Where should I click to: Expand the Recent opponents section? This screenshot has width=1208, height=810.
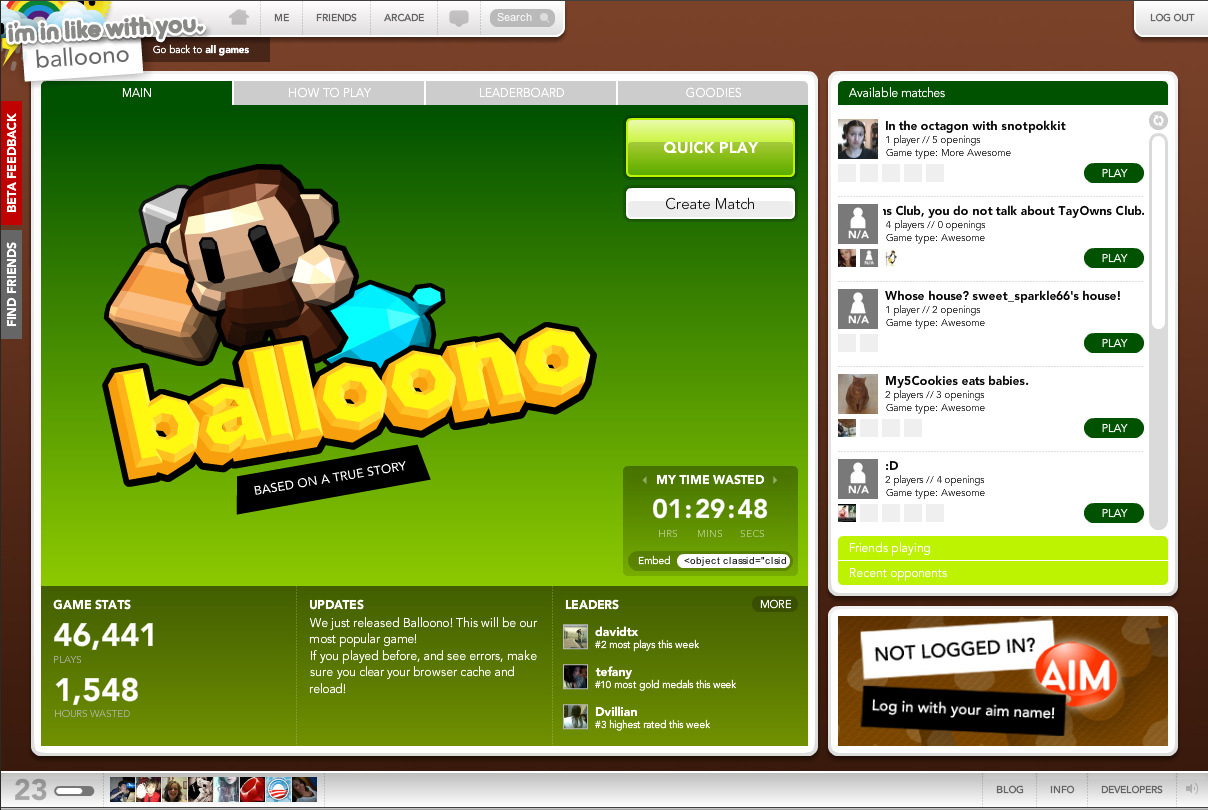point(1002,573)
